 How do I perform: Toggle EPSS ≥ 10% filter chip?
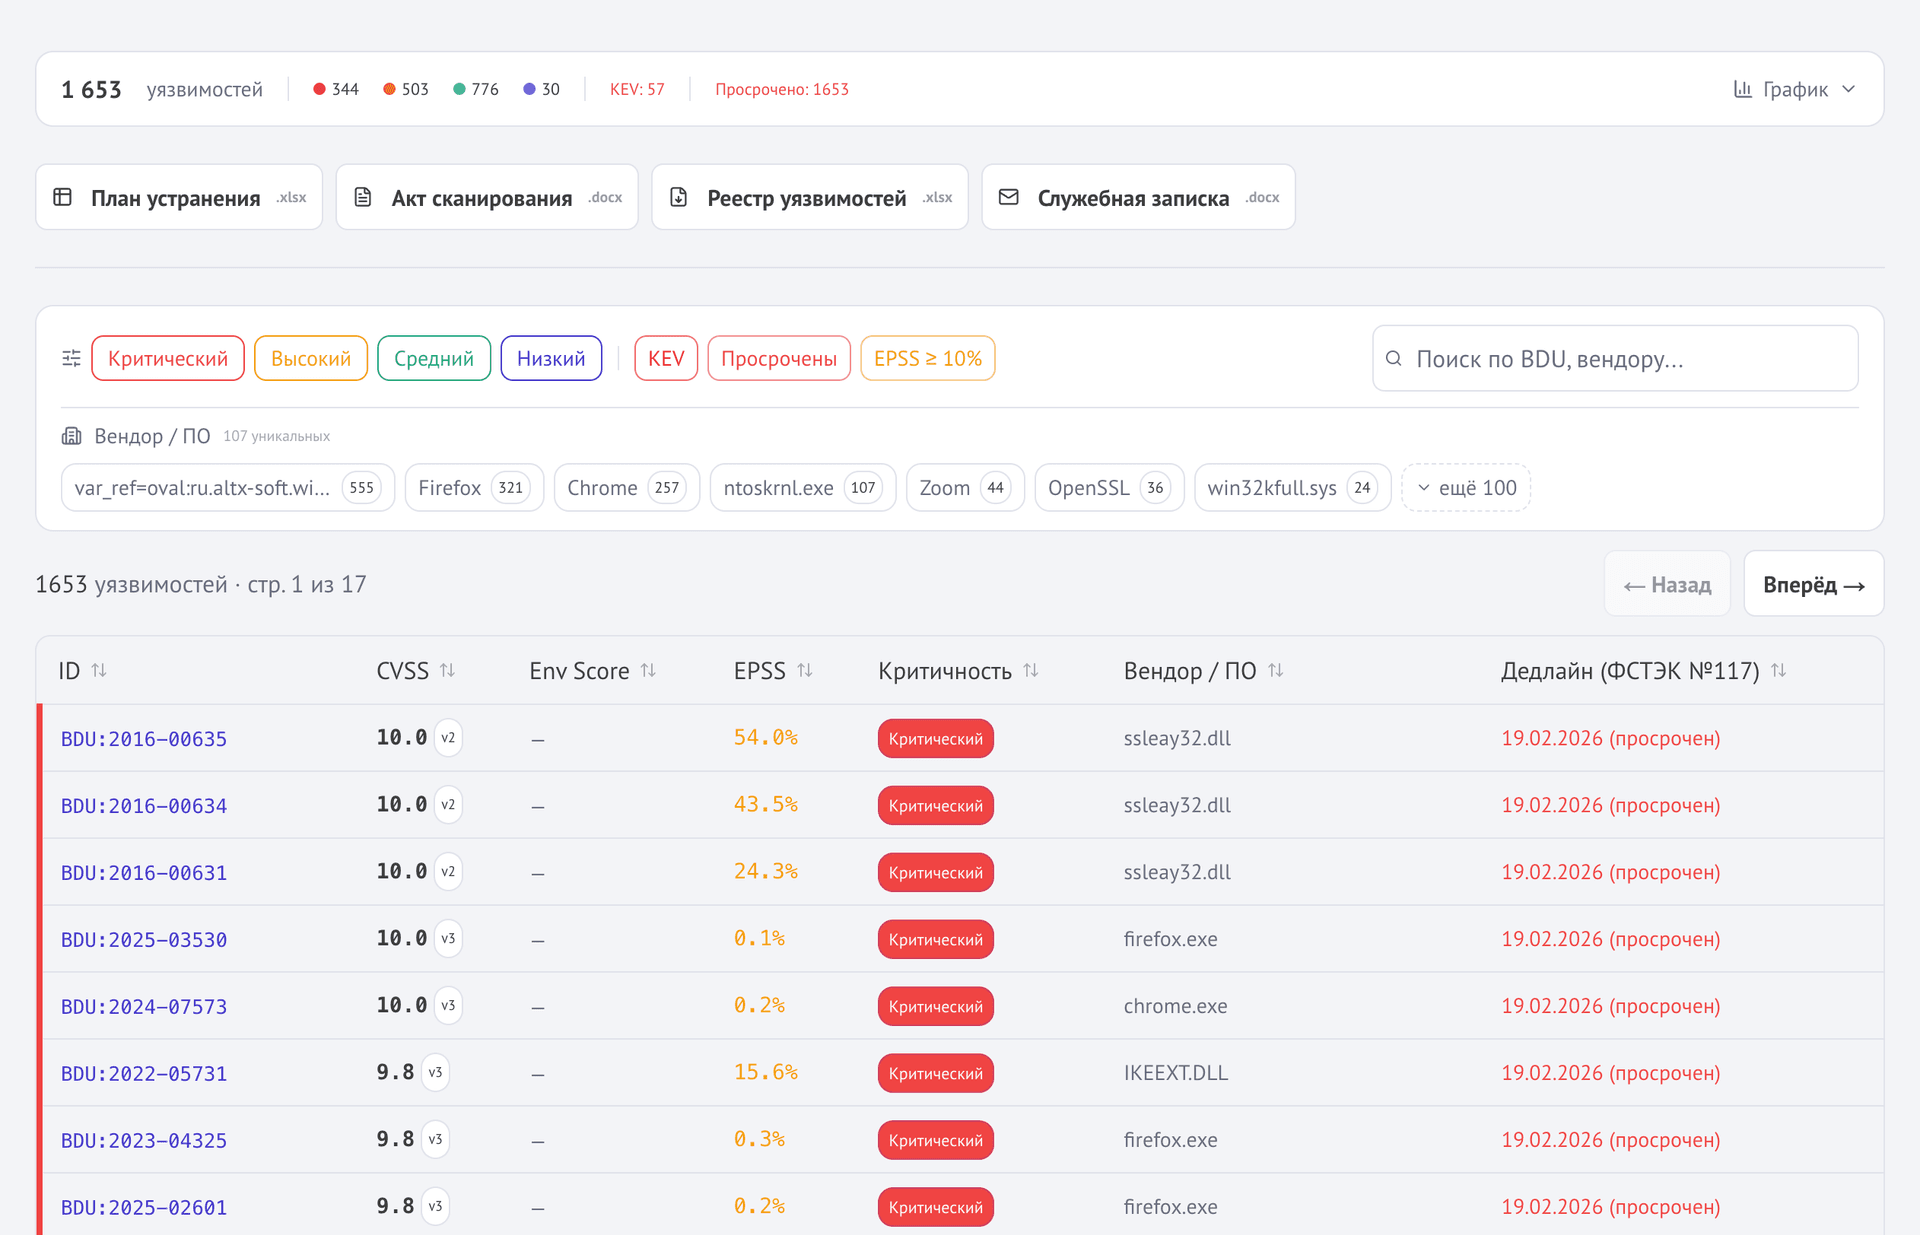[927, 358]
